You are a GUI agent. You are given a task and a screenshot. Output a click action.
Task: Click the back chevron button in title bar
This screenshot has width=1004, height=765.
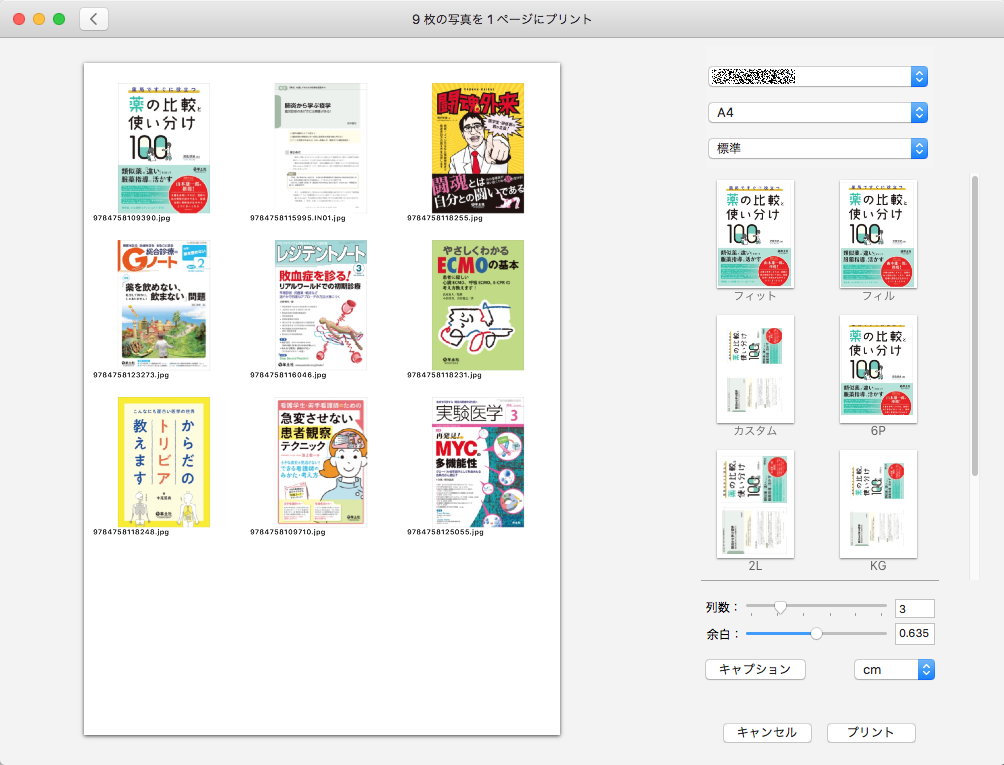pyautogui.click(x=94, y=19)
